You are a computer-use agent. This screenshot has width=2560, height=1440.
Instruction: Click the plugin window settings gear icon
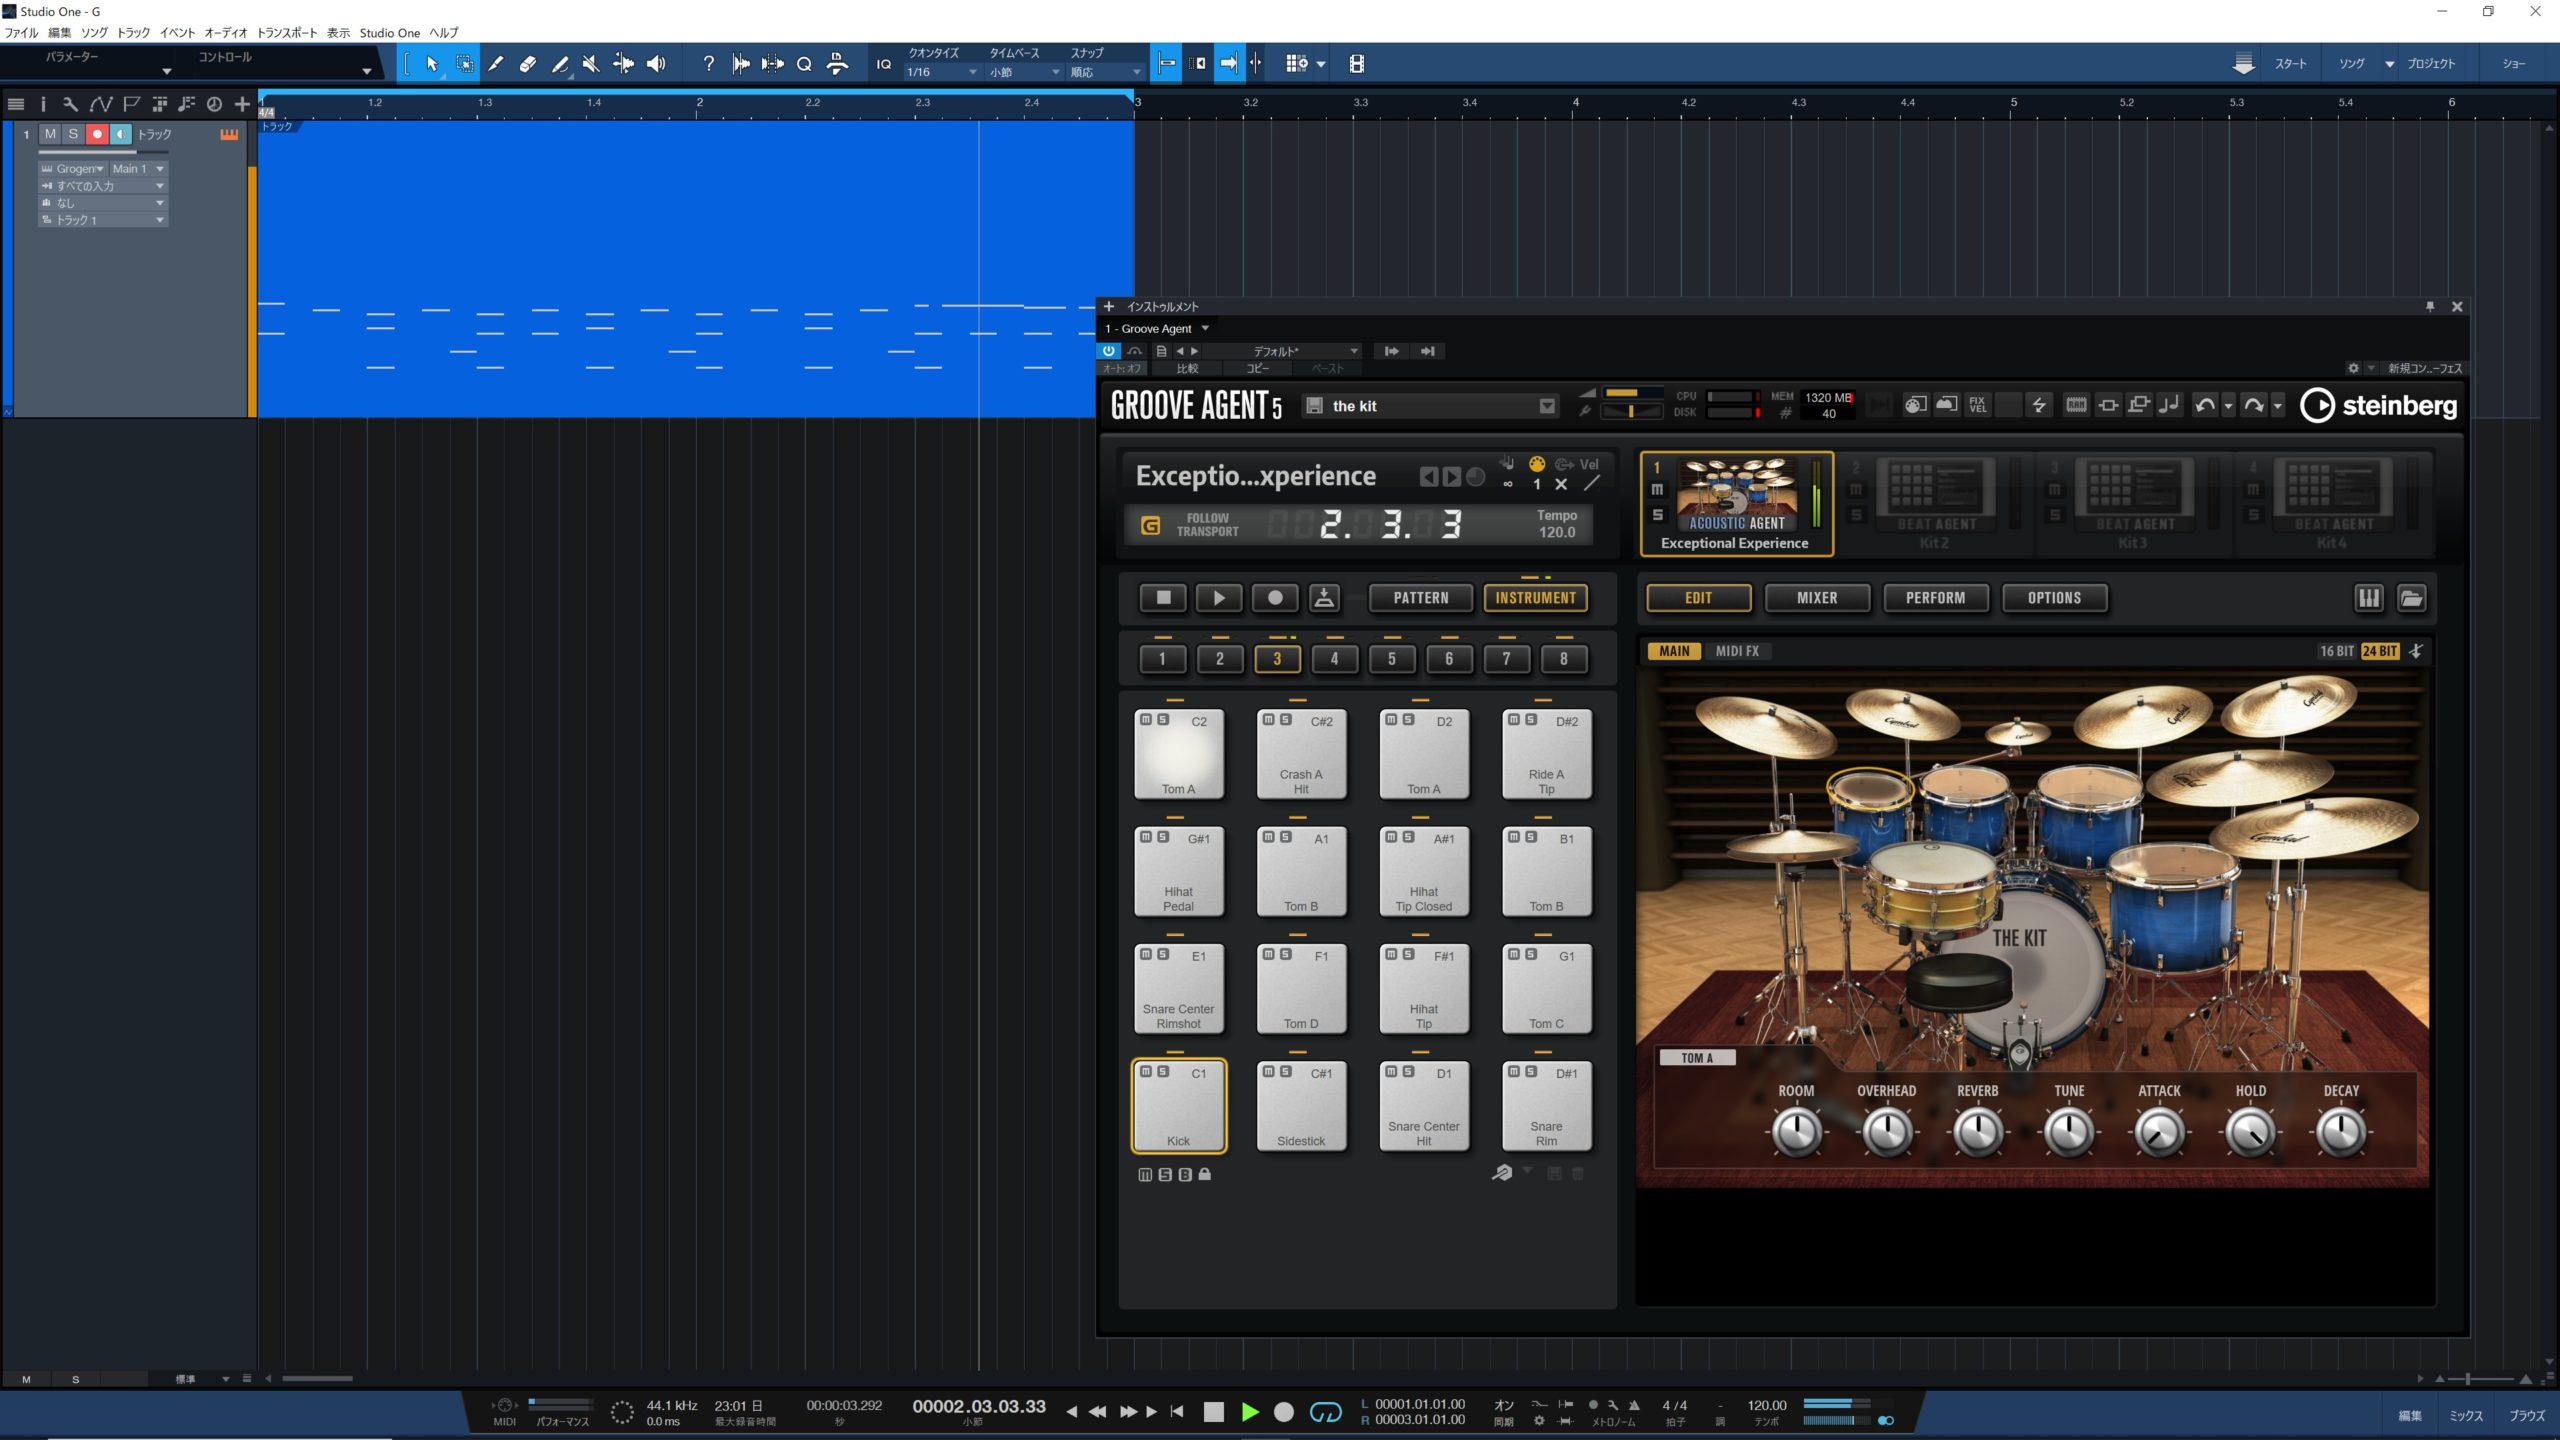coord(2353,368)
